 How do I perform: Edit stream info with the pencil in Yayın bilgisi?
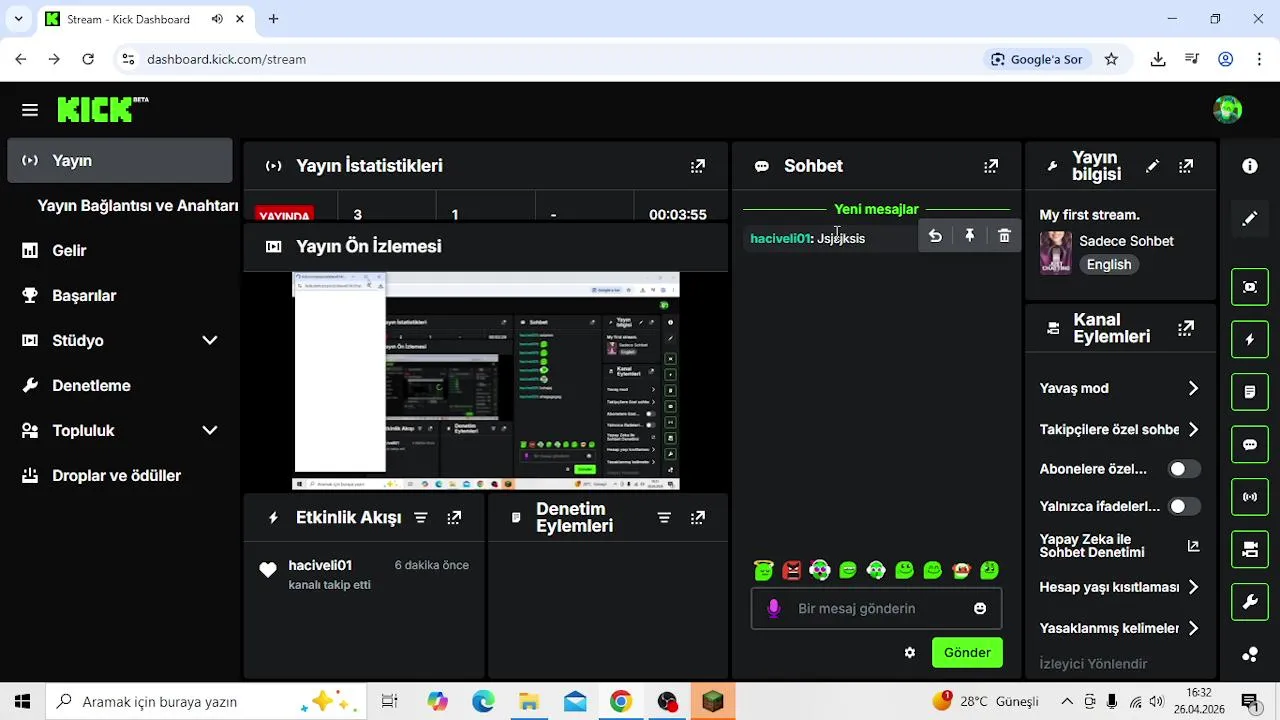[1152, 166]
